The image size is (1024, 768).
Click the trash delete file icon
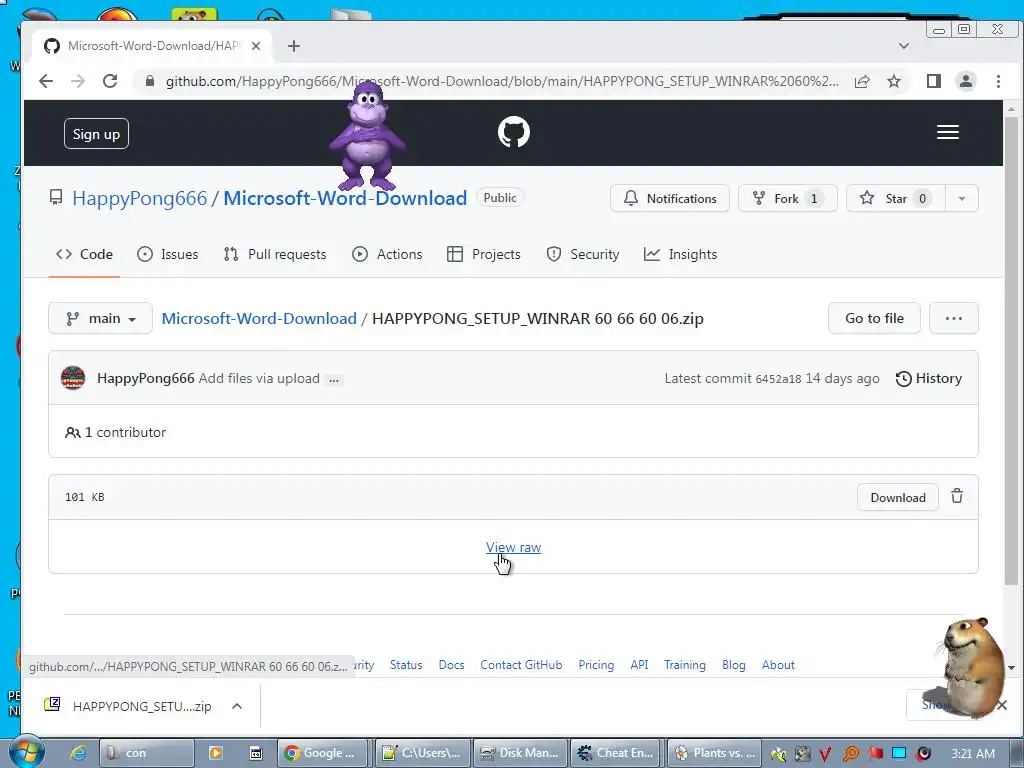coord(957,496)
